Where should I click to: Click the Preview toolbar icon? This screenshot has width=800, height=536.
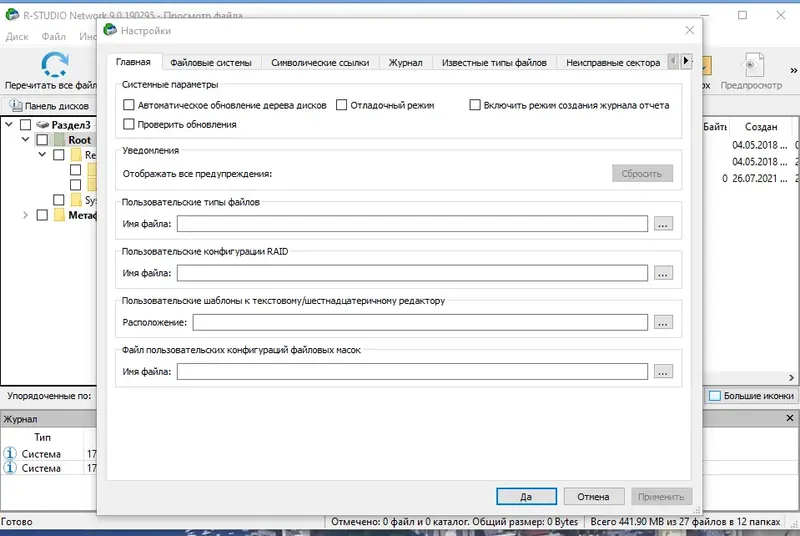pos(753,65)
